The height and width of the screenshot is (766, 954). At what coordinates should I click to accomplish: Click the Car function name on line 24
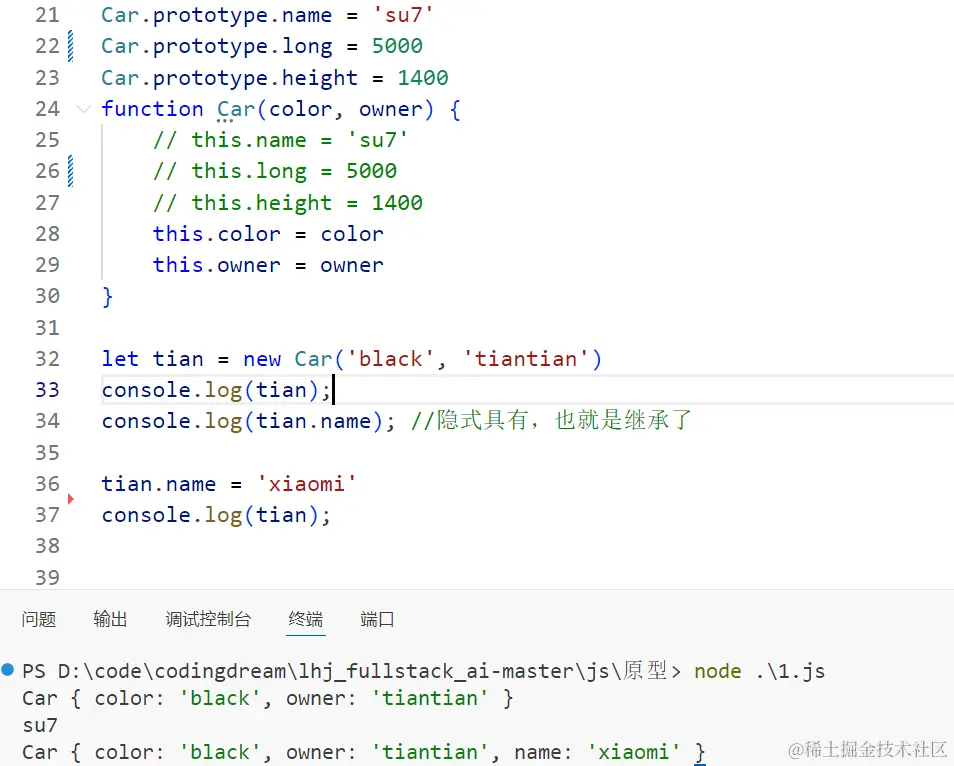pyautogui.click(x=236, y=110)
